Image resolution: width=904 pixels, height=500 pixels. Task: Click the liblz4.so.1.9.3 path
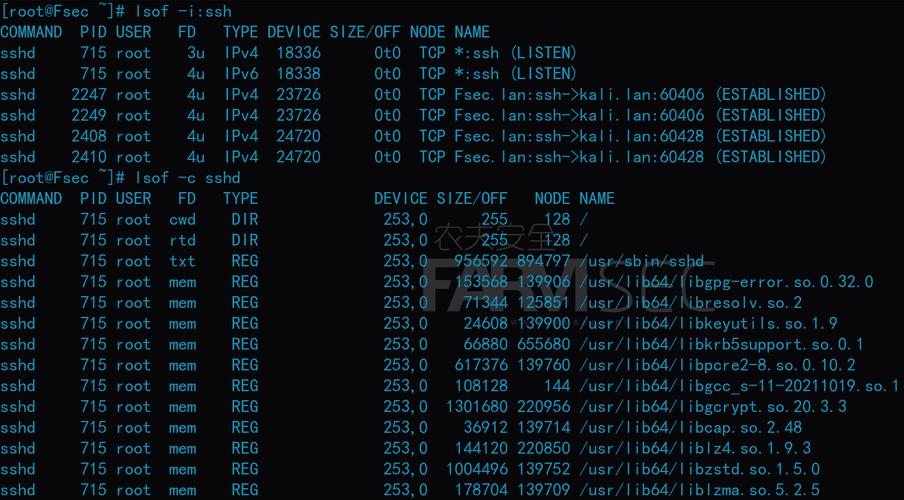point(695,448)
